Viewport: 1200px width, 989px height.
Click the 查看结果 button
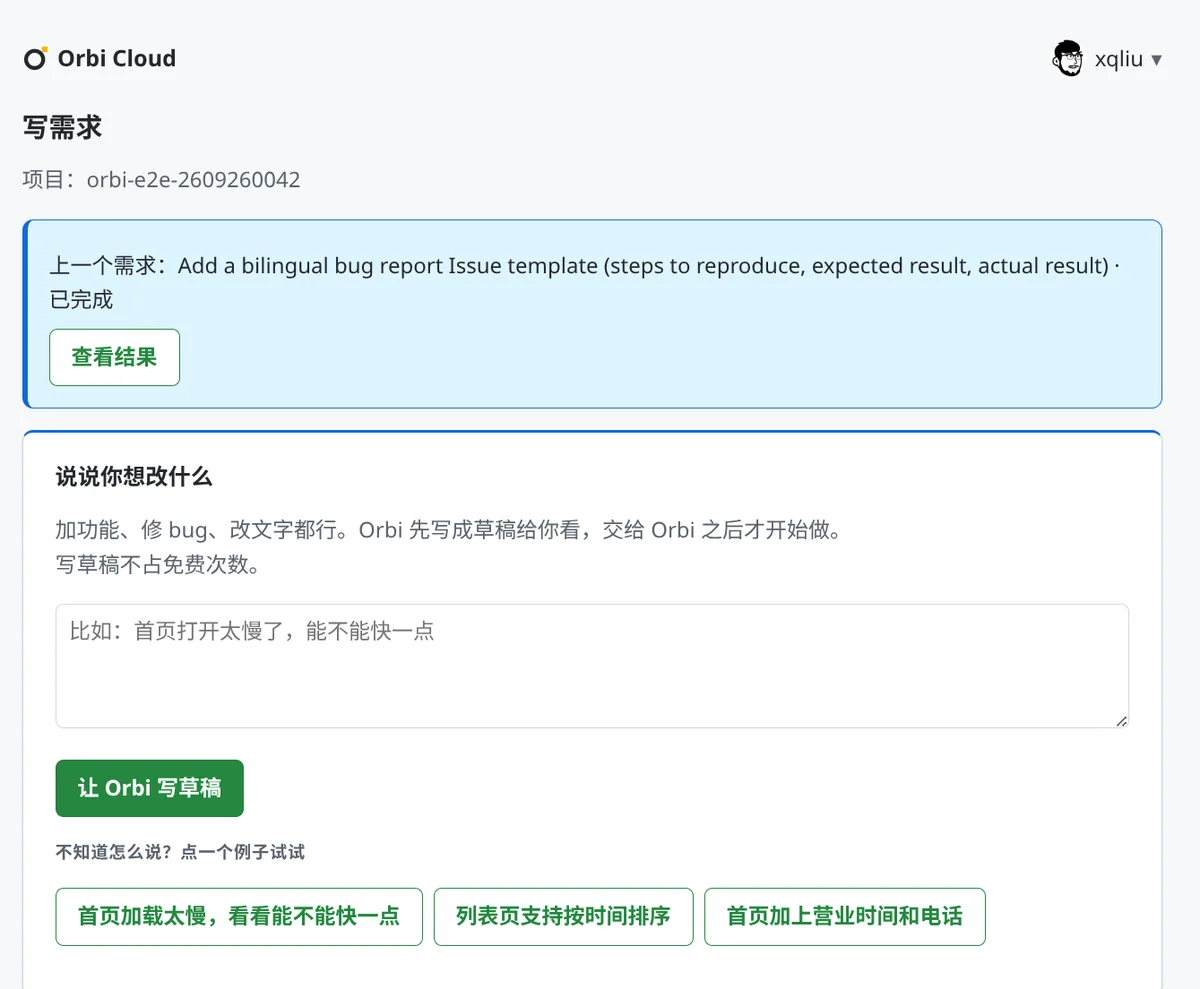[114, 357]
